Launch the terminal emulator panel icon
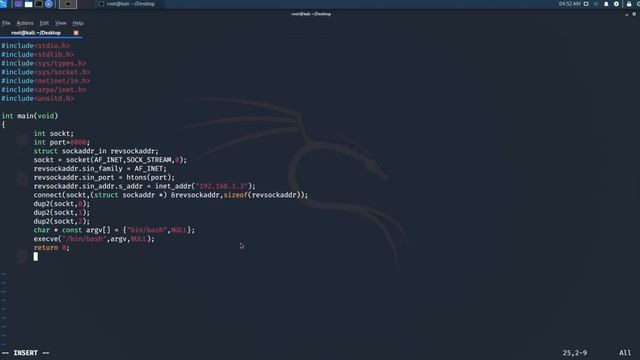 39,4
